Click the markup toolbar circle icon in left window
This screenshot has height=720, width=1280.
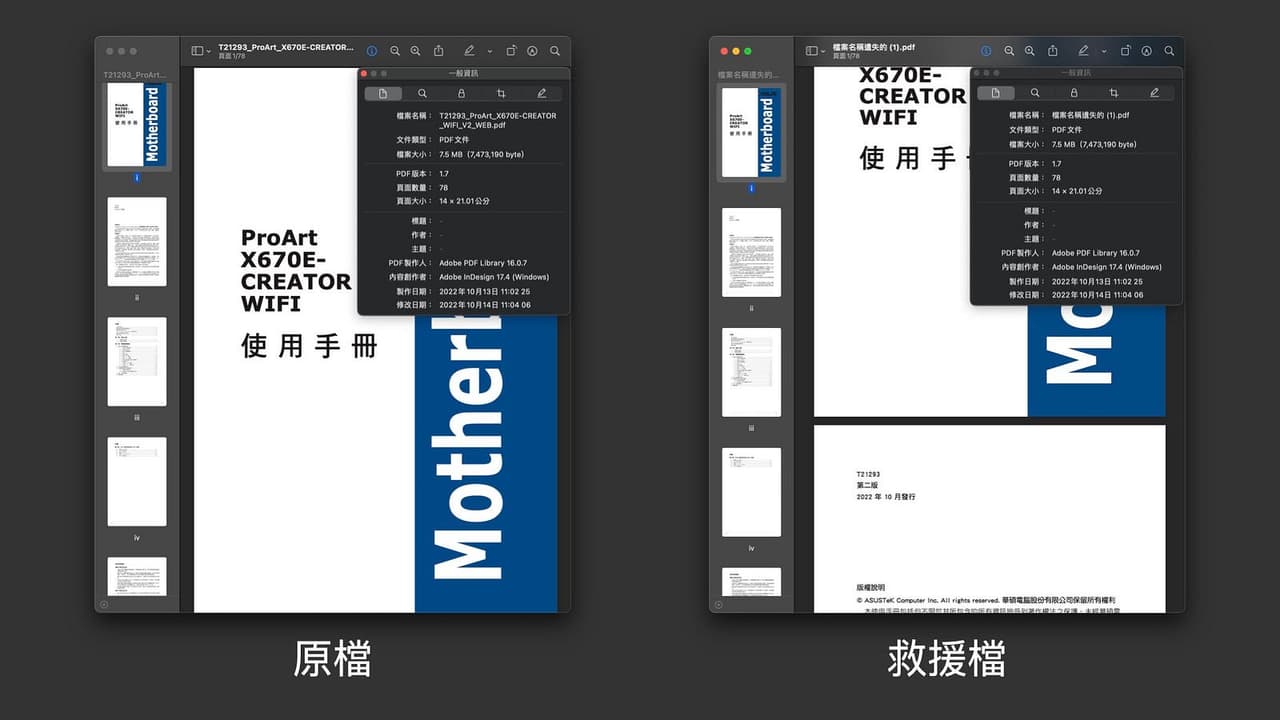point(532,51)
